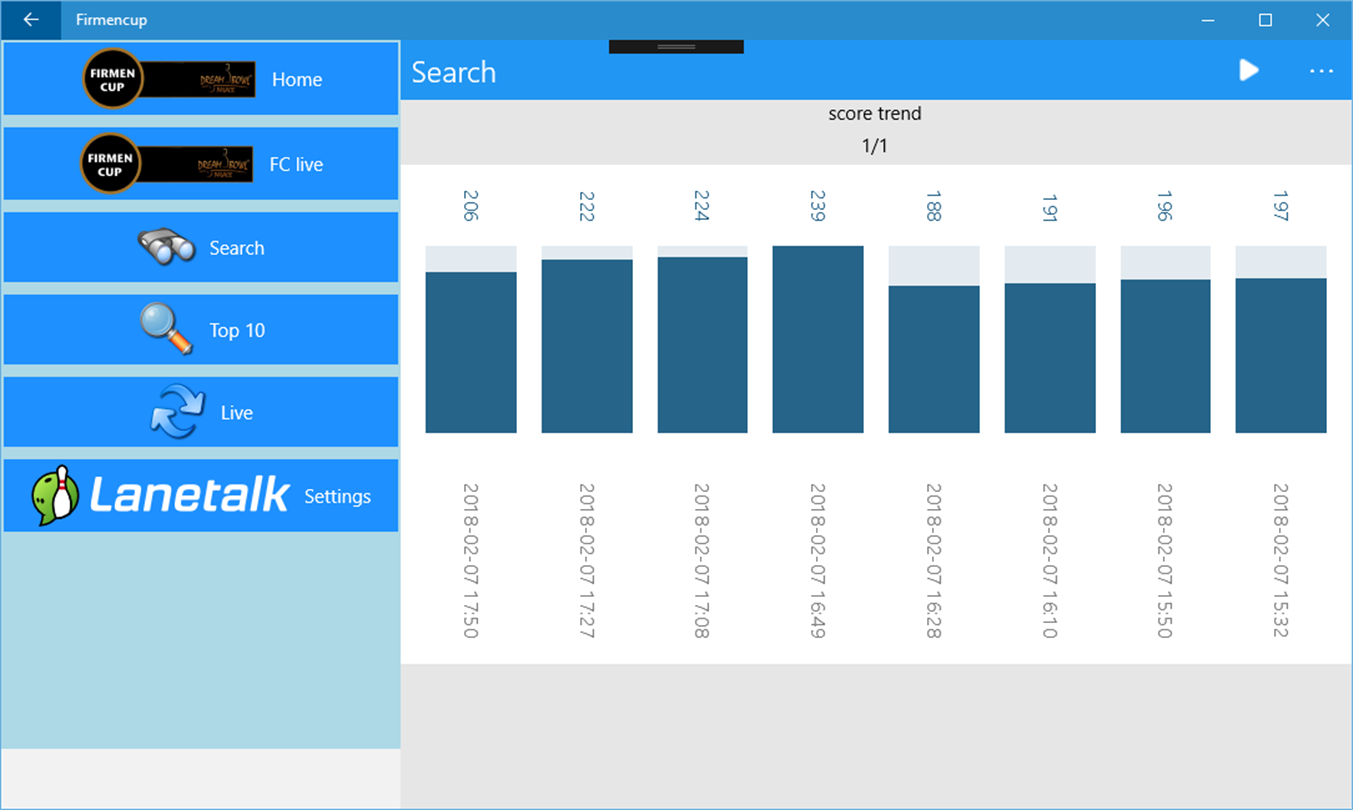Click the score label 206
1353x810 pixels.
pos(471,205)
